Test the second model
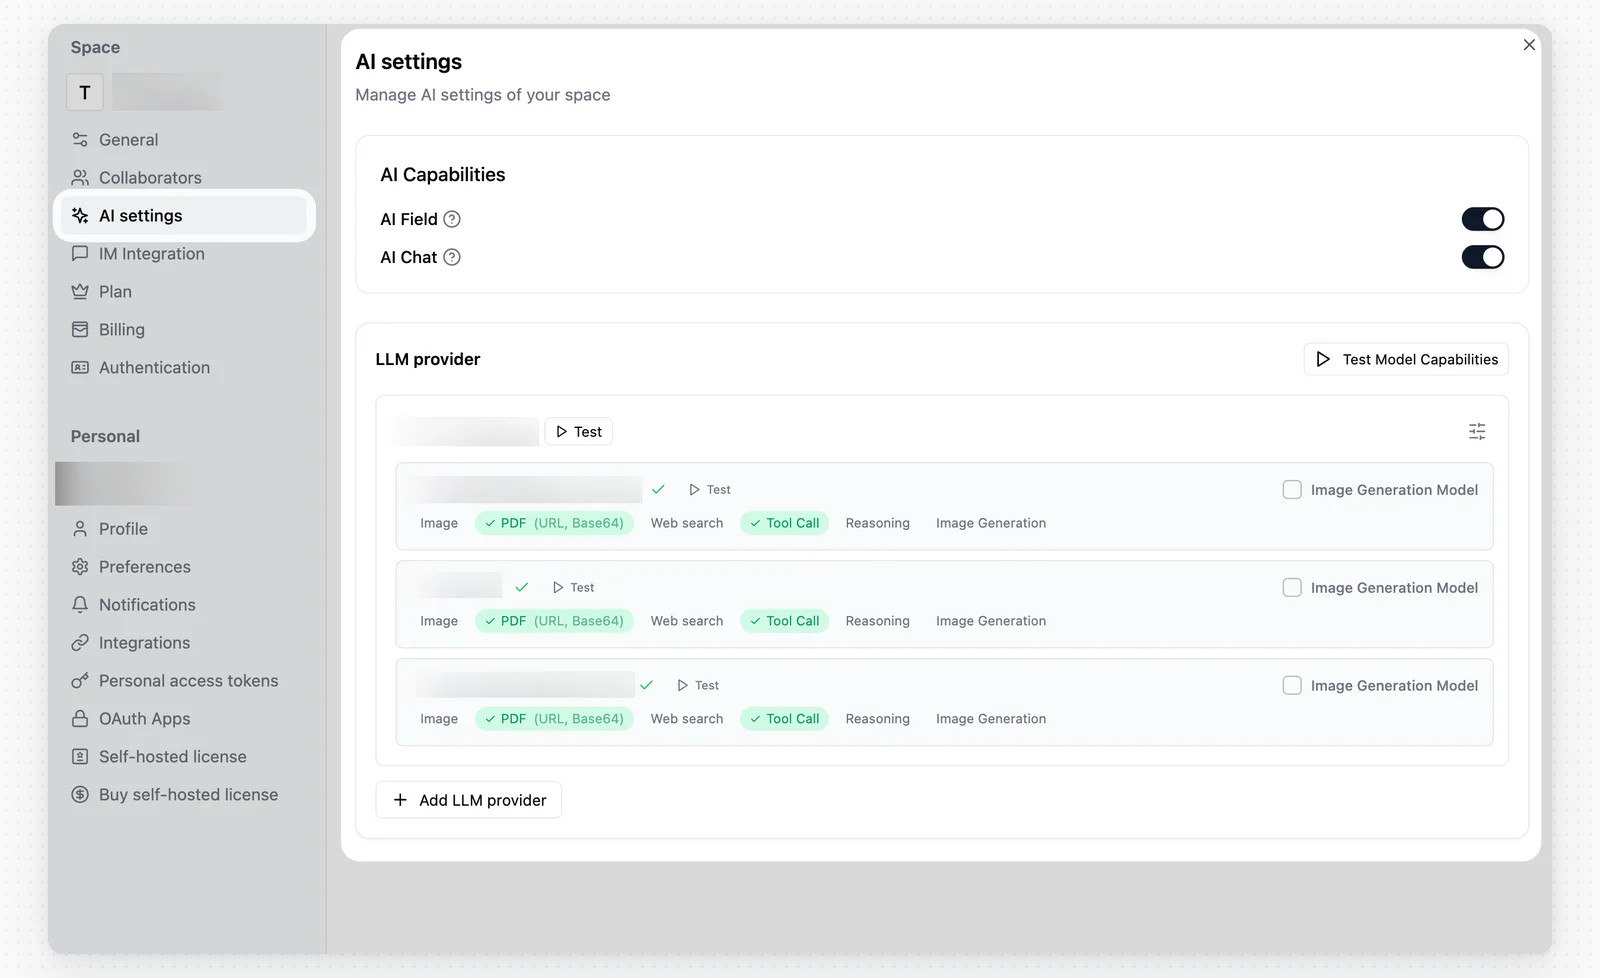1600x978 pixels. point(574,588)
